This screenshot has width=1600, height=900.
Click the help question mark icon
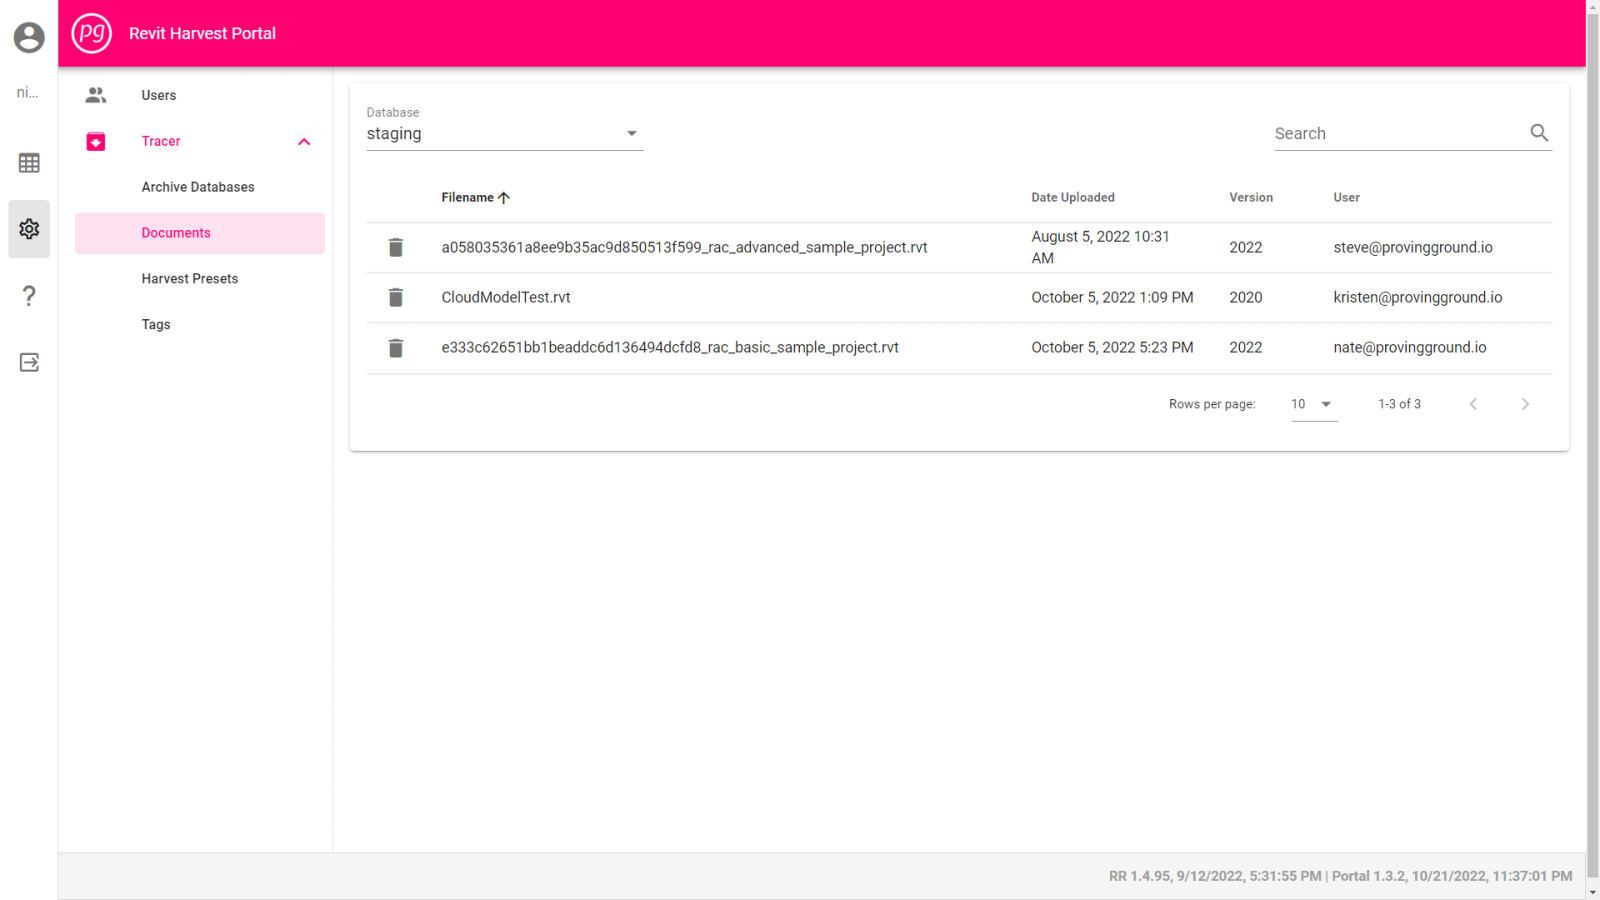coord(29,296)
